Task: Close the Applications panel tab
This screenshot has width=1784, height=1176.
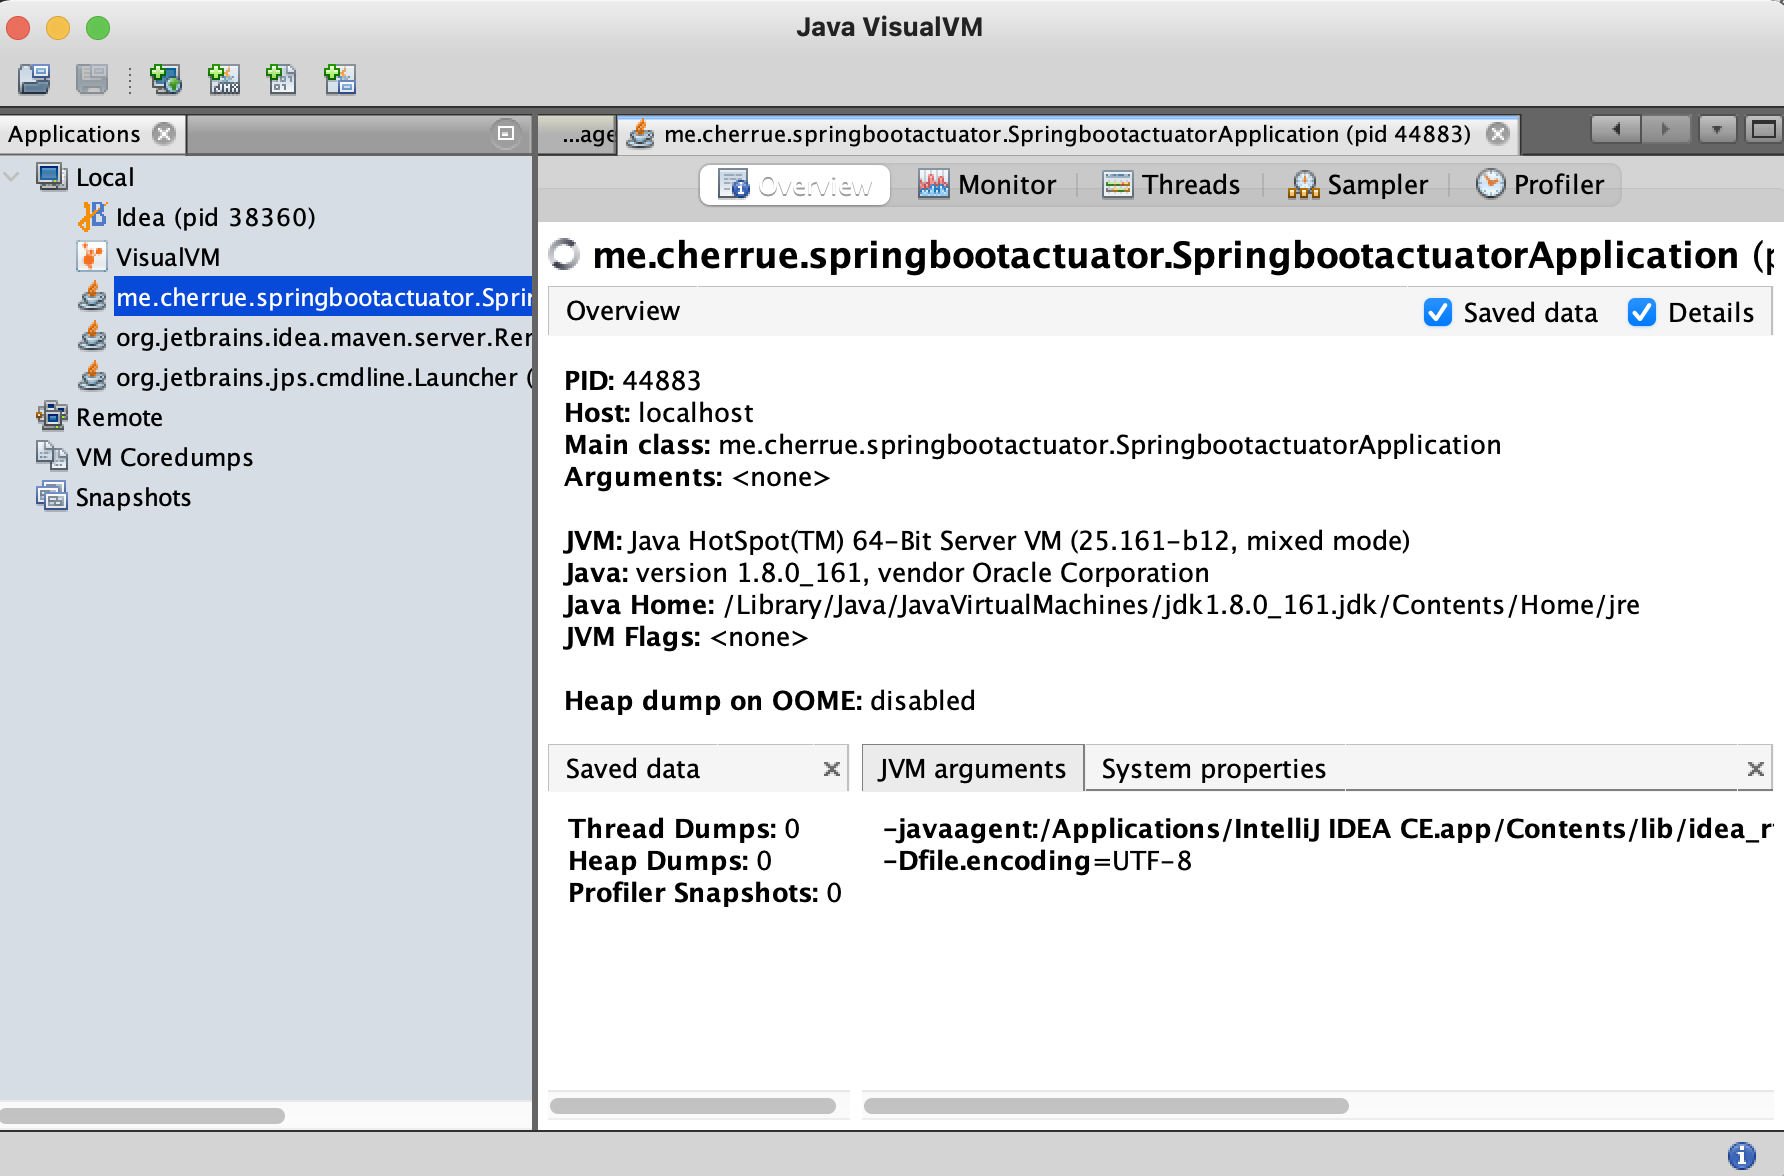Action: (x=164, y=134)
